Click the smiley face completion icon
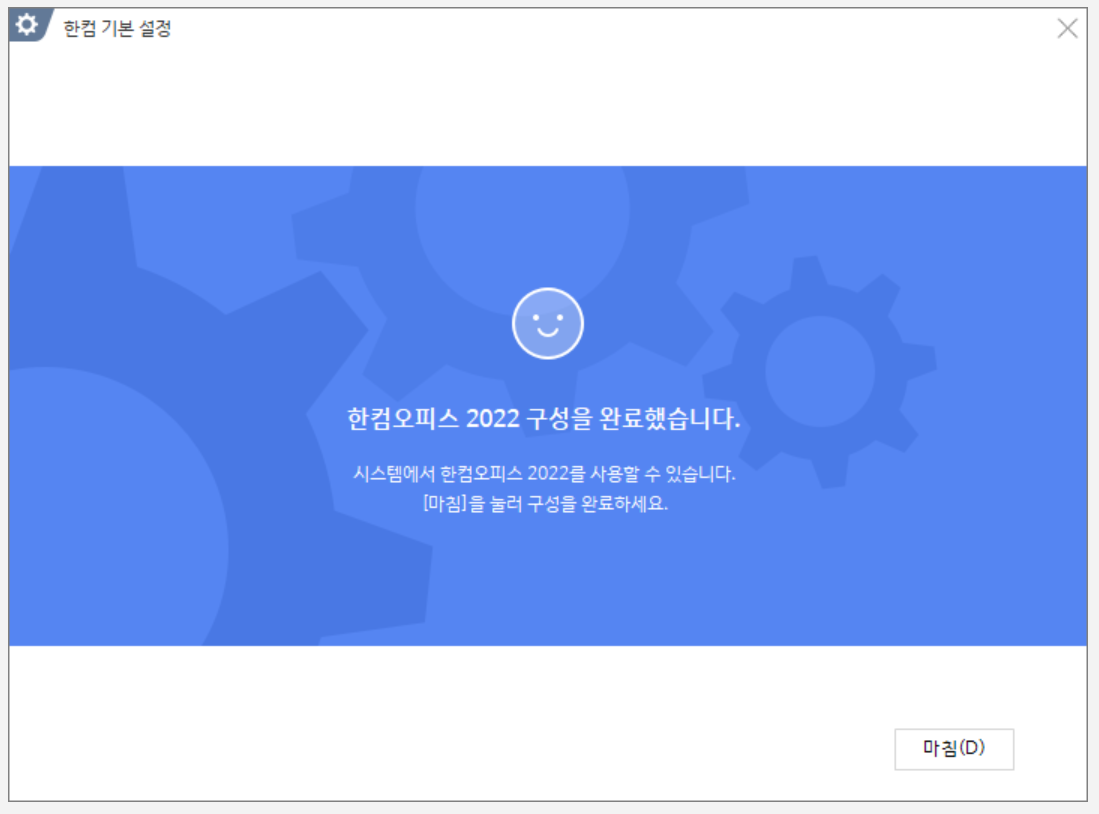Screen dimensions: 1099x814 547,323
